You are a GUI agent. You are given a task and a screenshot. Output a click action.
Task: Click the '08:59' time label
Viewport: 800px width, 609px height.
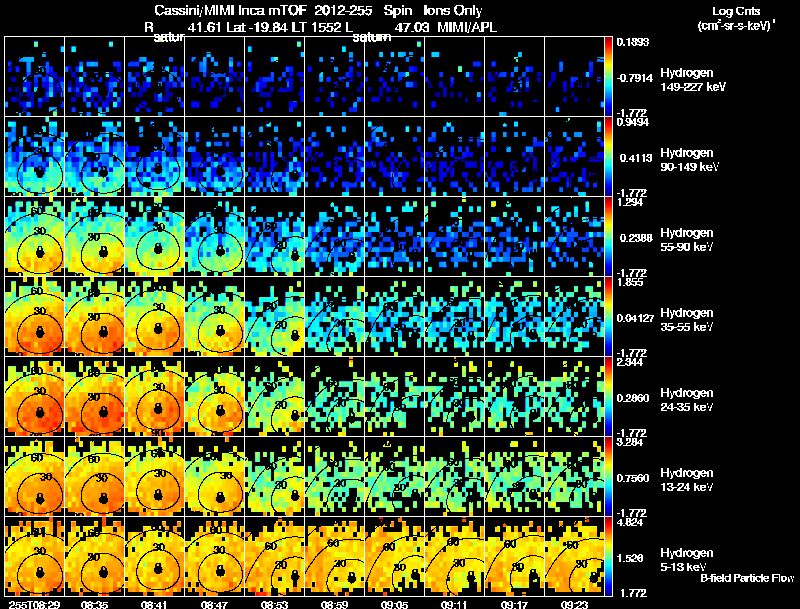point(334,604)
